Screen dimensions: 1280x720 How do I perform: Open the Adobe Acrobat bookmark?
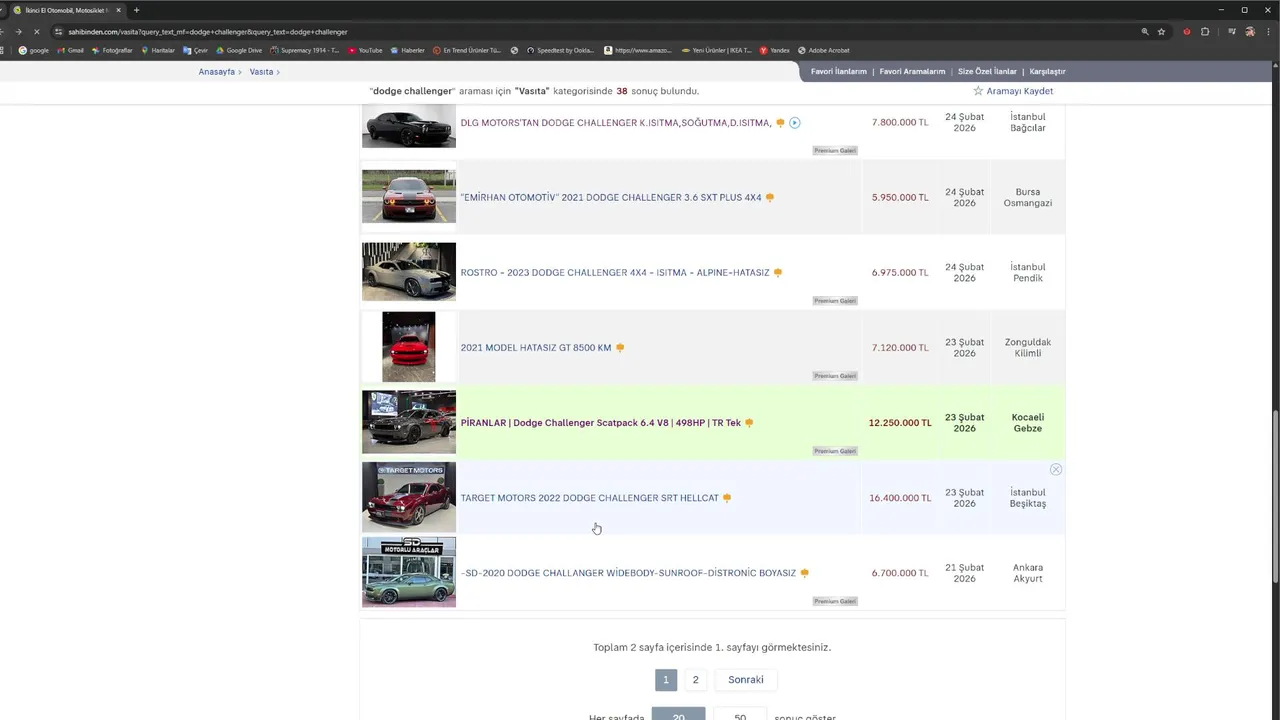tap(824, 50)
